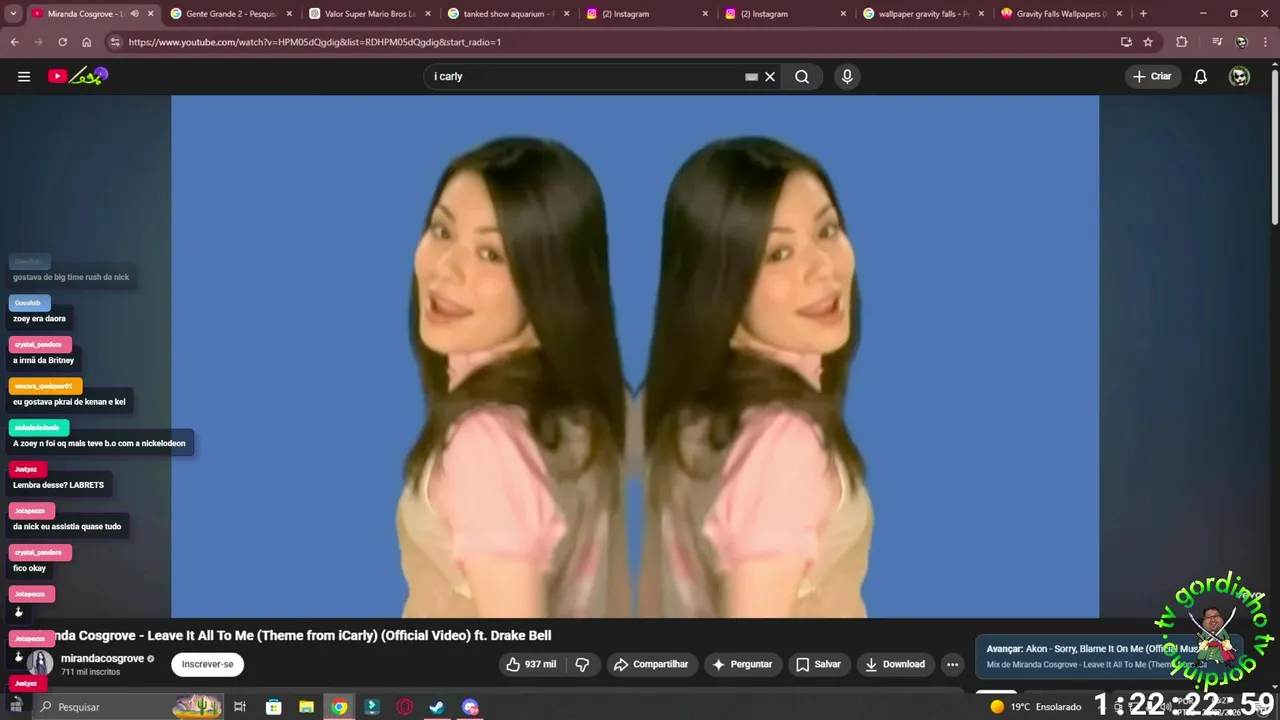Open the mirandacosgrove channel avatar
1280x720 pixels.
[40, 663]
